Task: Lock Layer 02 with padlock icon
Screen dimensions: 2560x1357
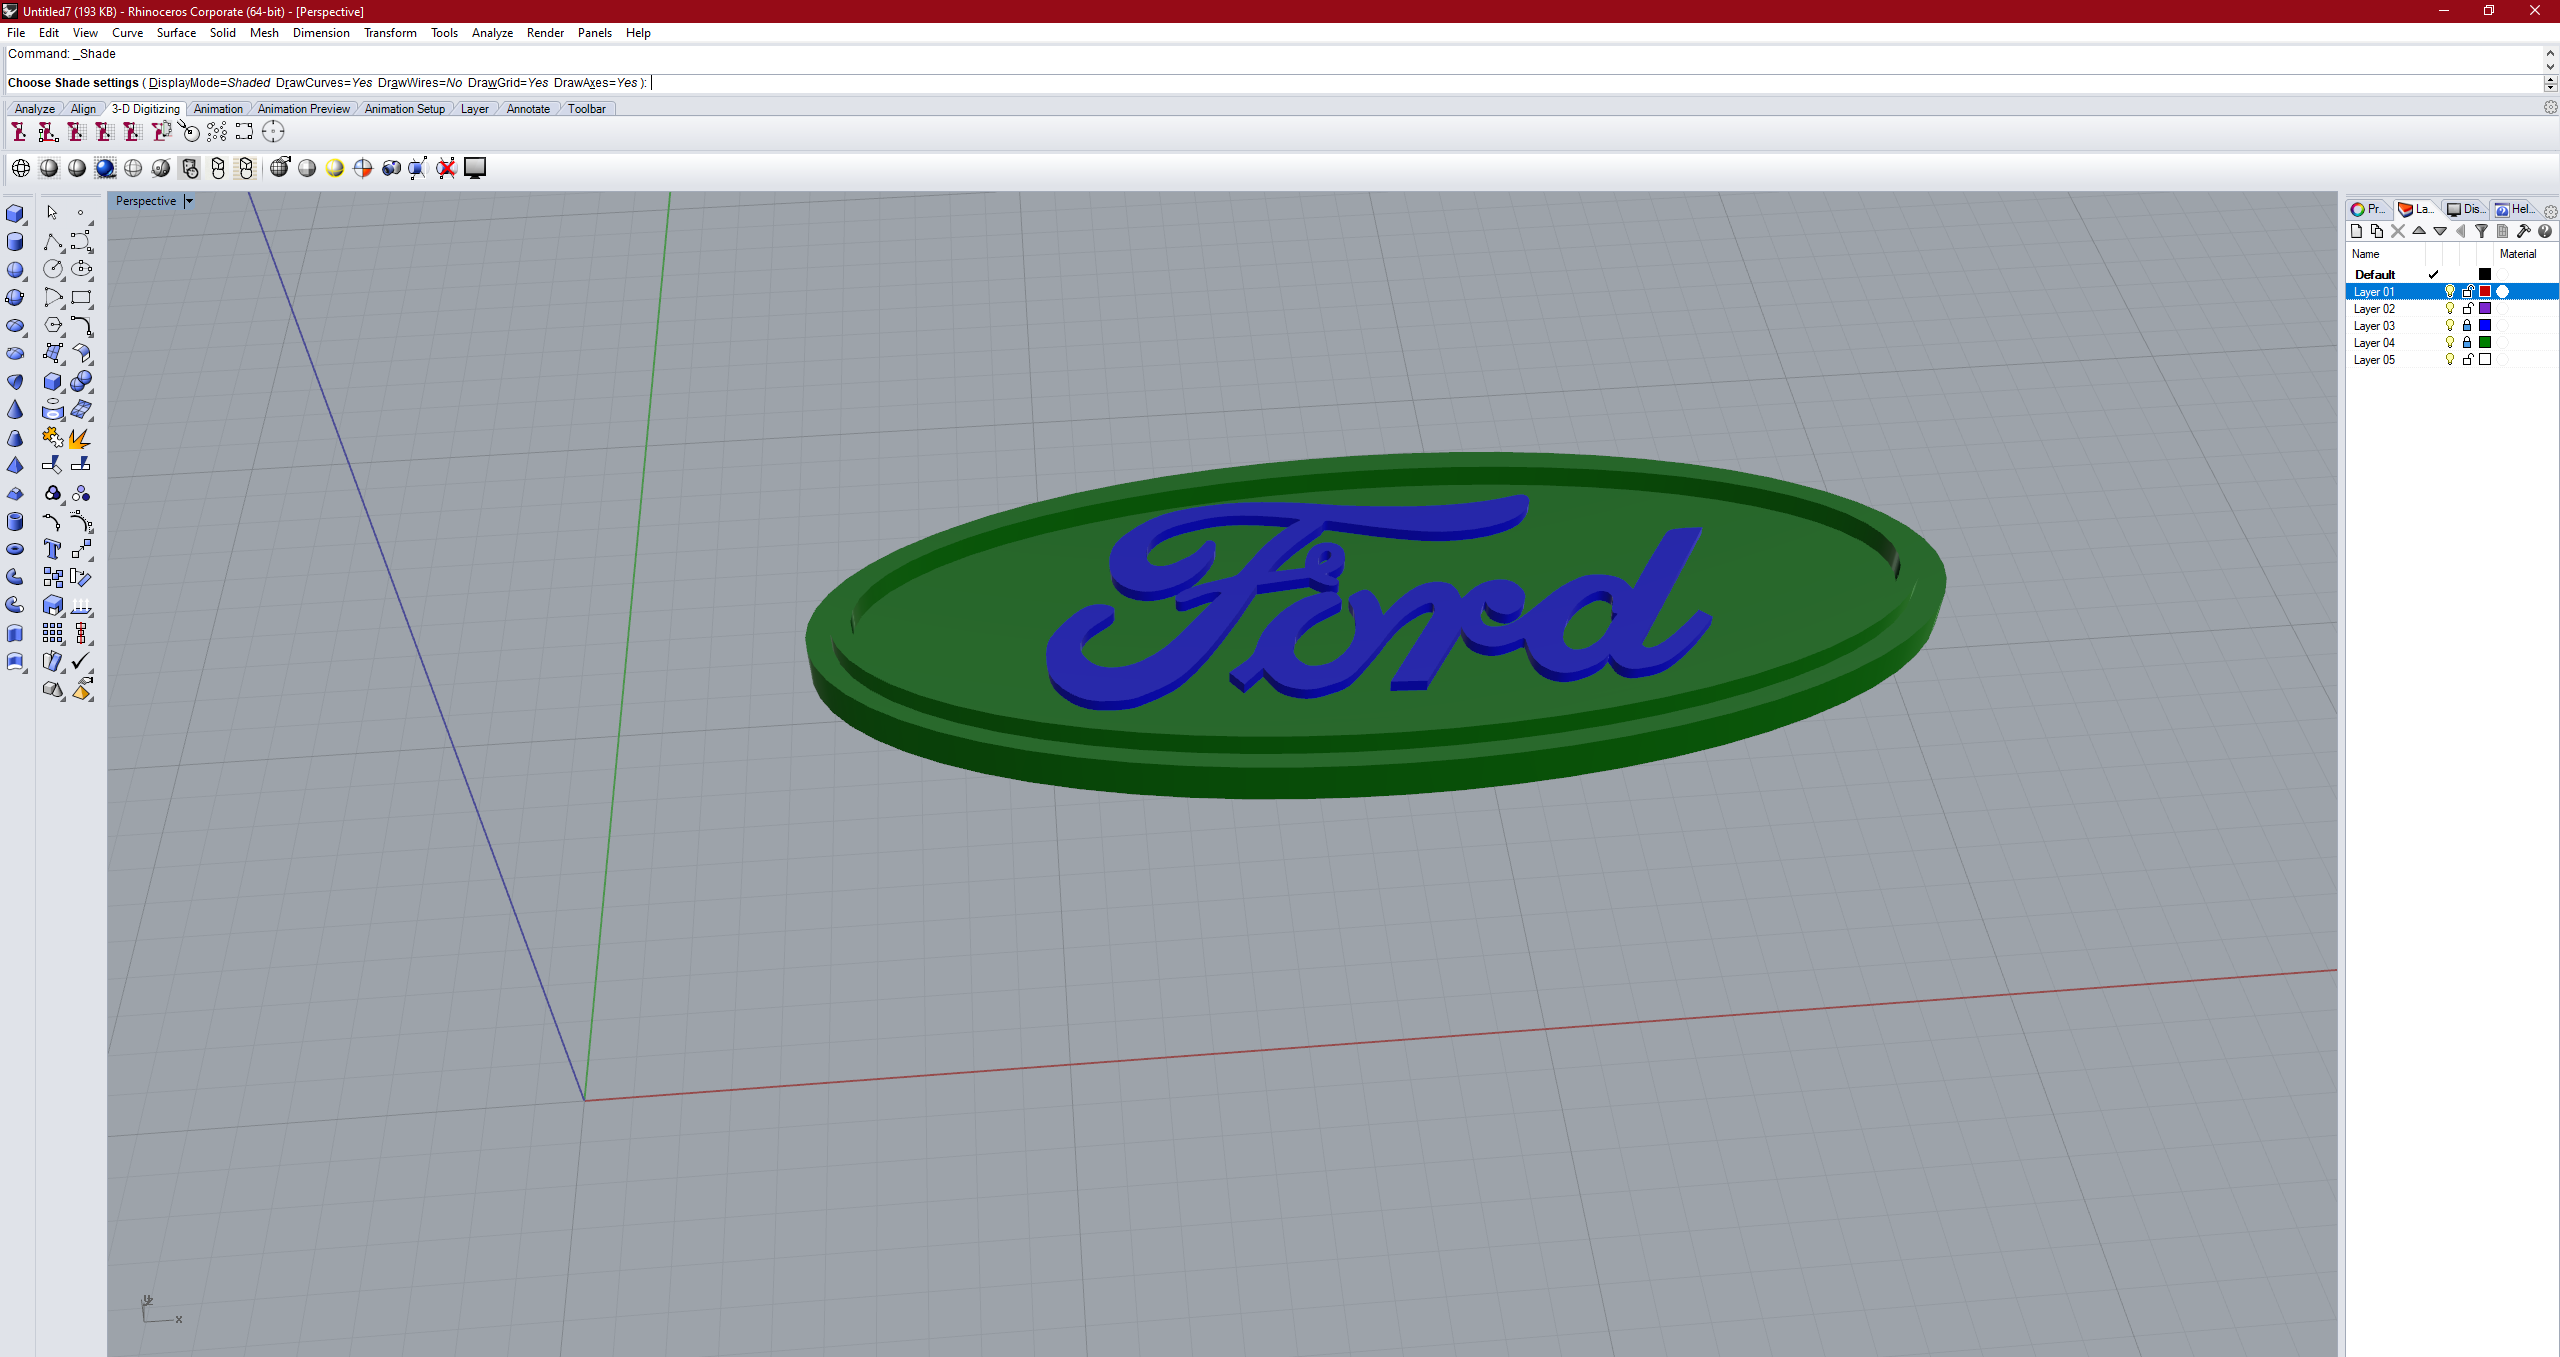Action: [2467, 309]
